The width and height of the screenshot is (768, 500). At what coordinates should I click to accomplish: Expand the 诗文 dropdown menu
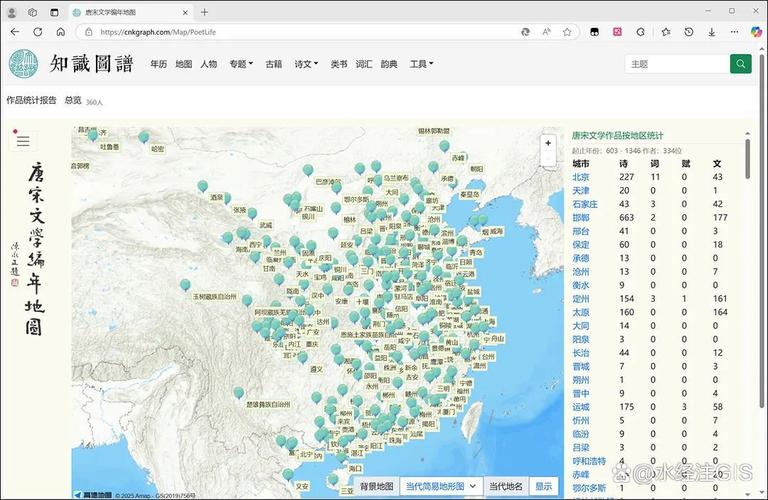click(306, 64)
